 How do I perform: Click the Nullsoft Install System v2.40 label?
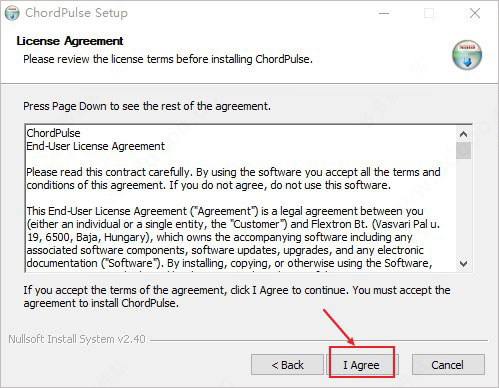77,339
